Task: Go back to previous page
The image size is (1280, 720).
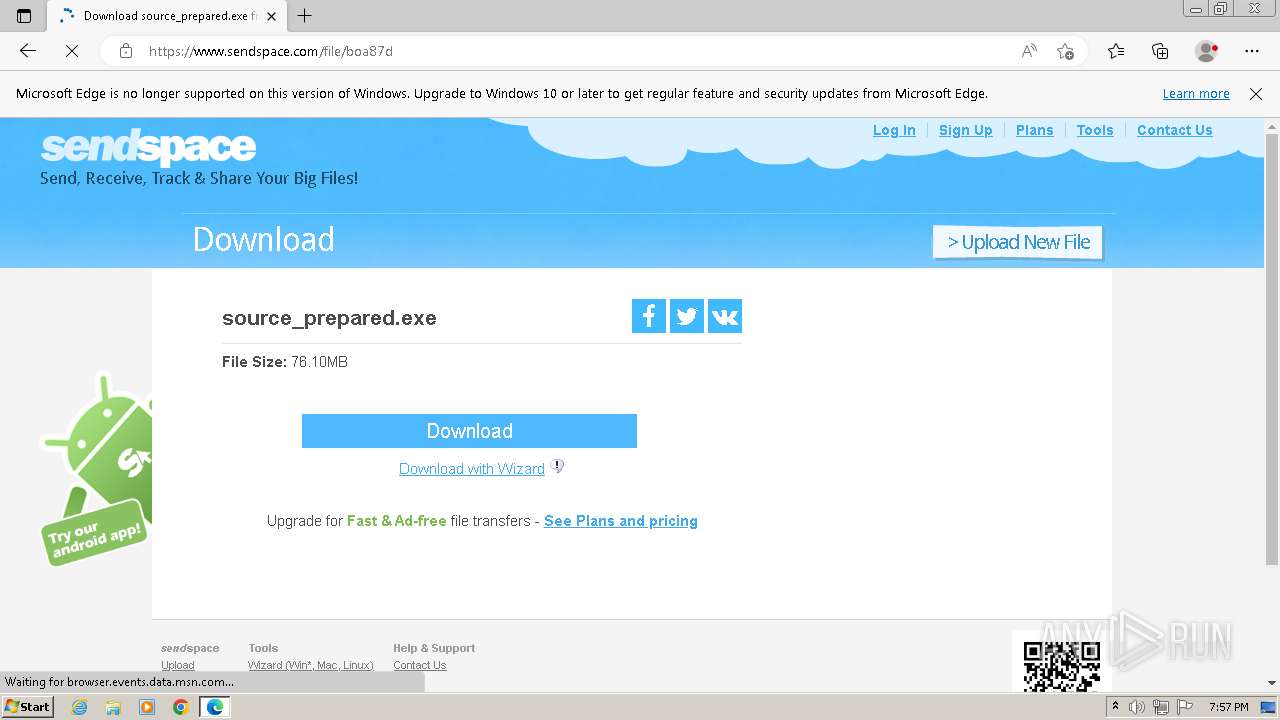Action: pyautogui.click(x=28, y=51)
